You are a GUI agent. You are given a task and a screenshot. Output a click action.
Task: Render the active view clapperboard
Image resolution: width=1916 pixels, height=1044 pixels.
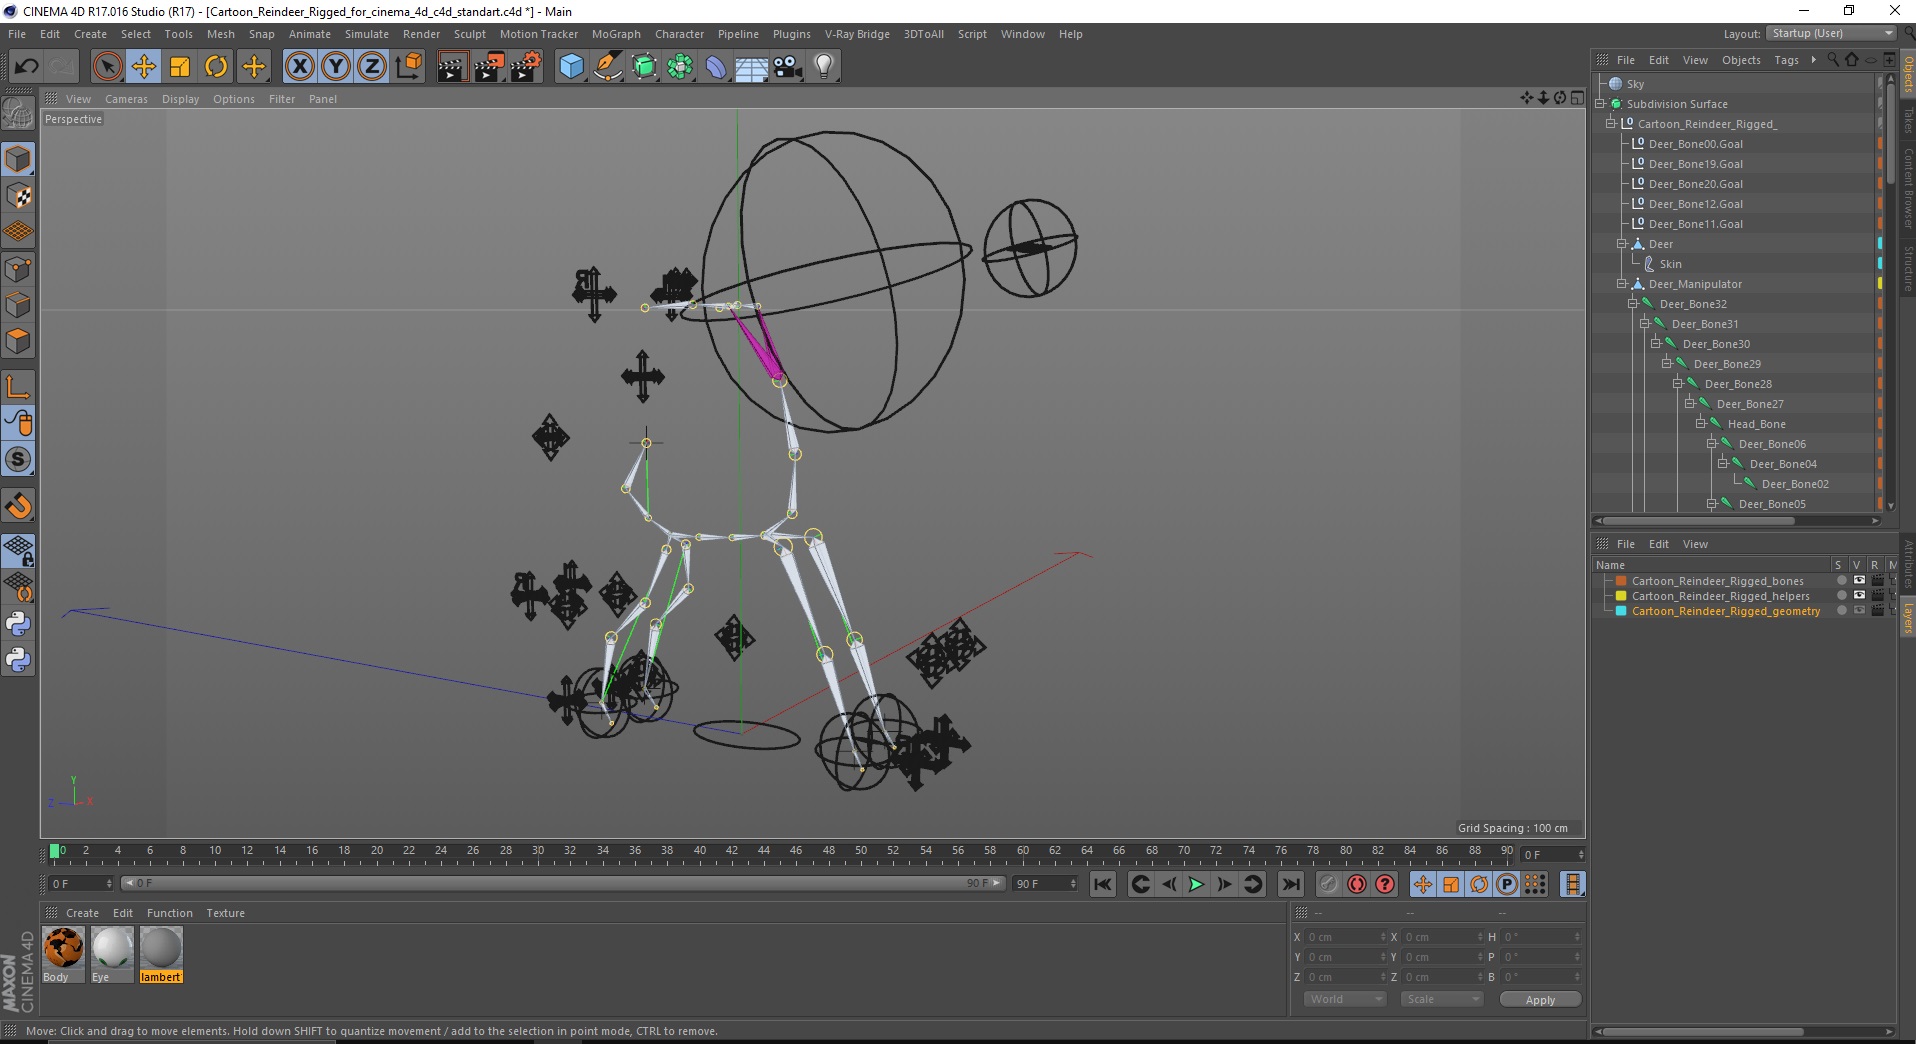pyautogui.click(x=452, y=67)
